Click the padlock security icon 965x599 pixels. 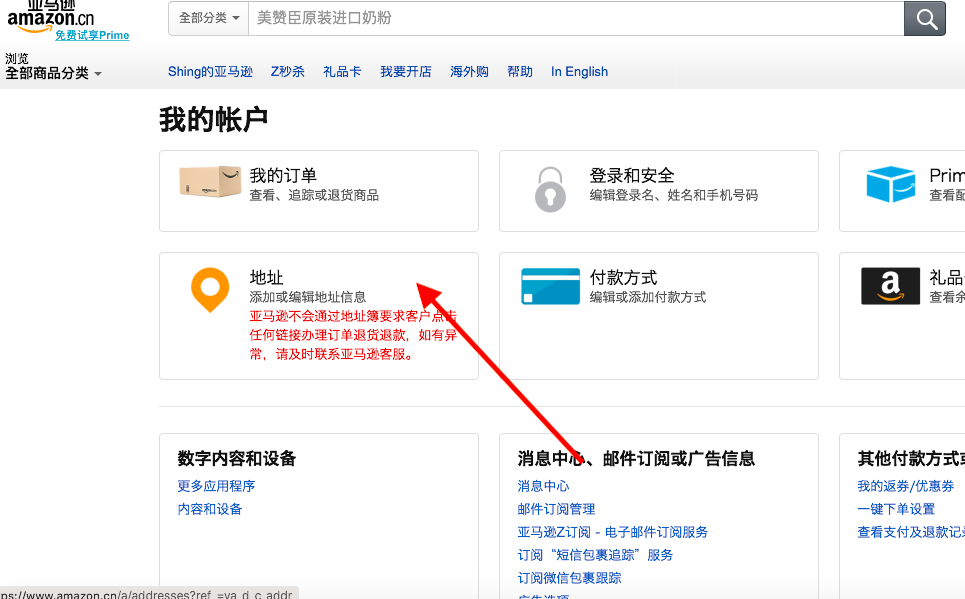pyautogui.click(x=550, y=190)
